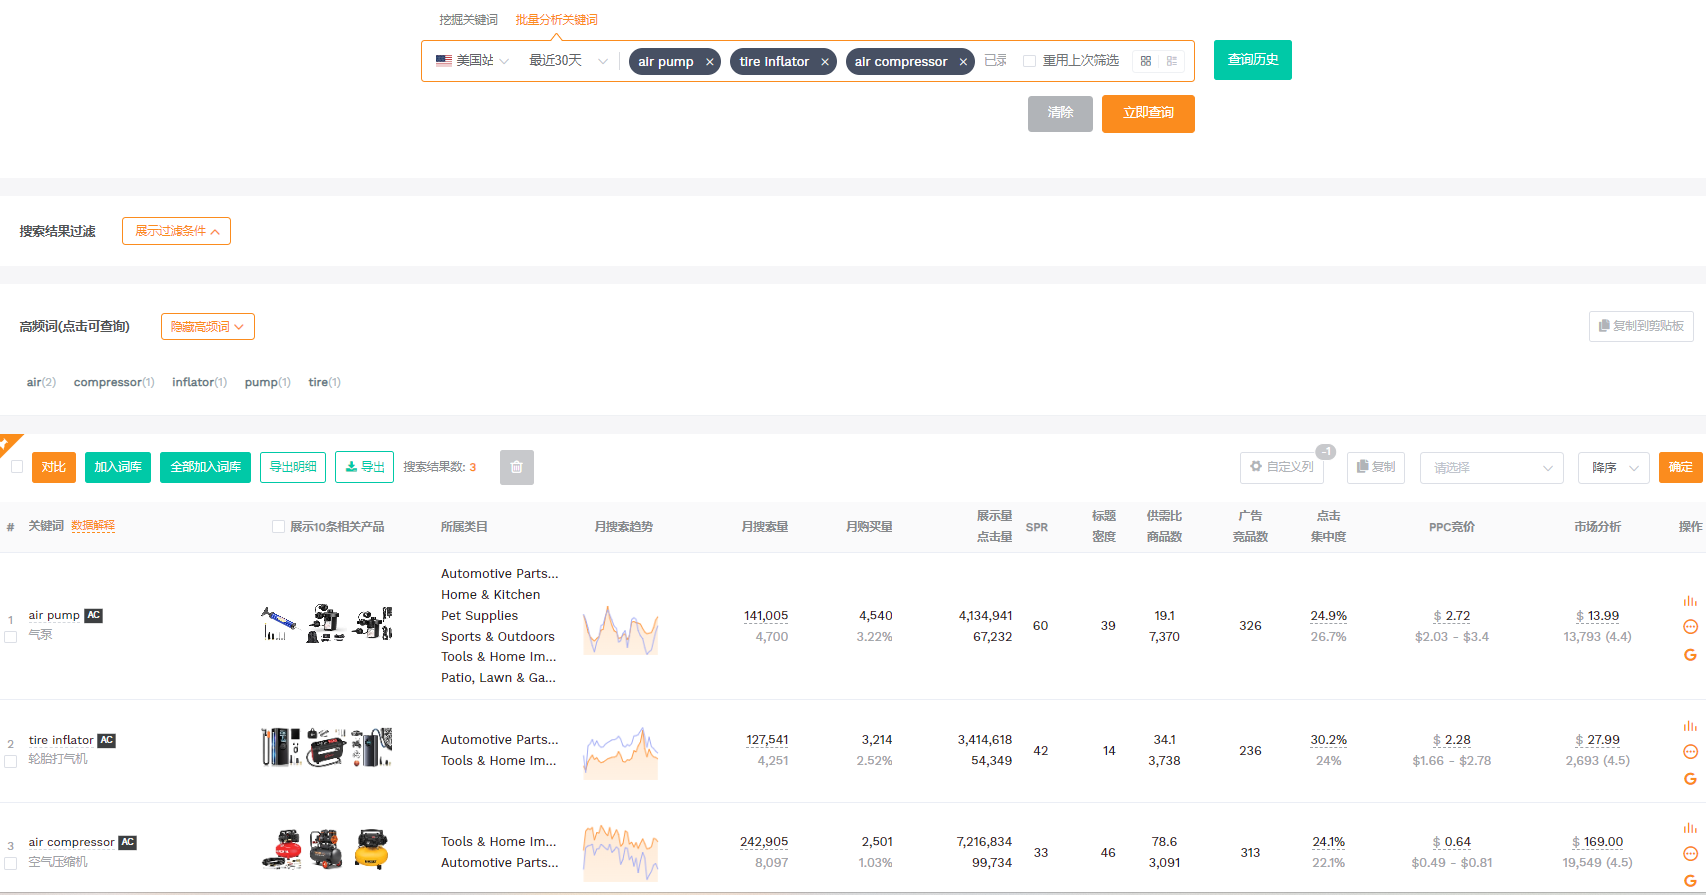1706x895 pixels.
Task: Click air pump monthly search trend chart
Action: 621,629
